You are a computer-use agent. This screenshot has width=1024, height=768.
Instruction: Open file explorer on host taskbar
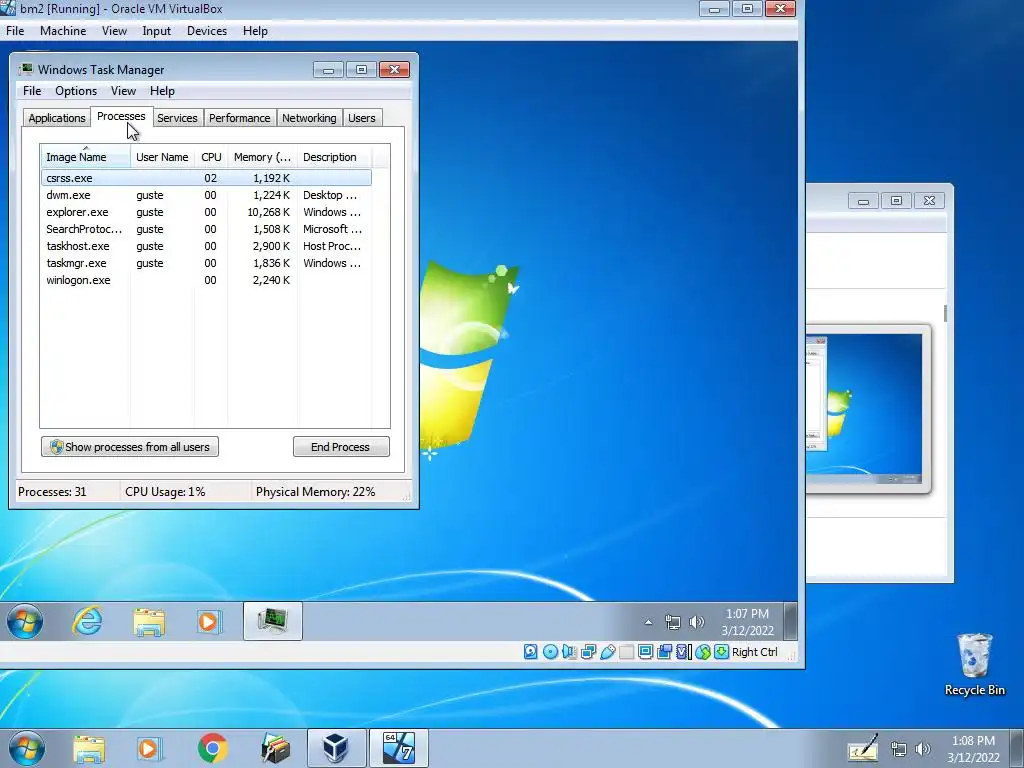click(x=89, y=749)
